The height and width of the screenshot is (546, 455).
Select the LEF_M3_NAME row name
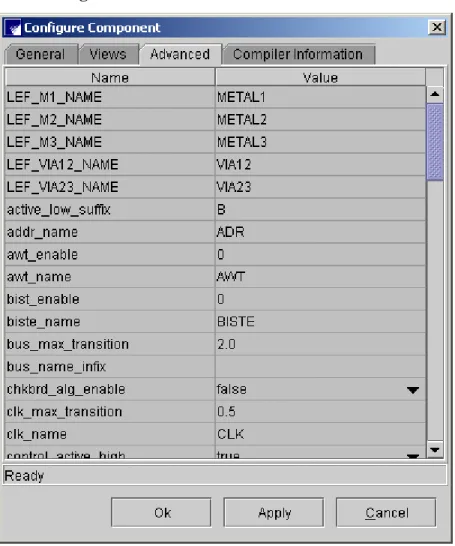(110, 142)
